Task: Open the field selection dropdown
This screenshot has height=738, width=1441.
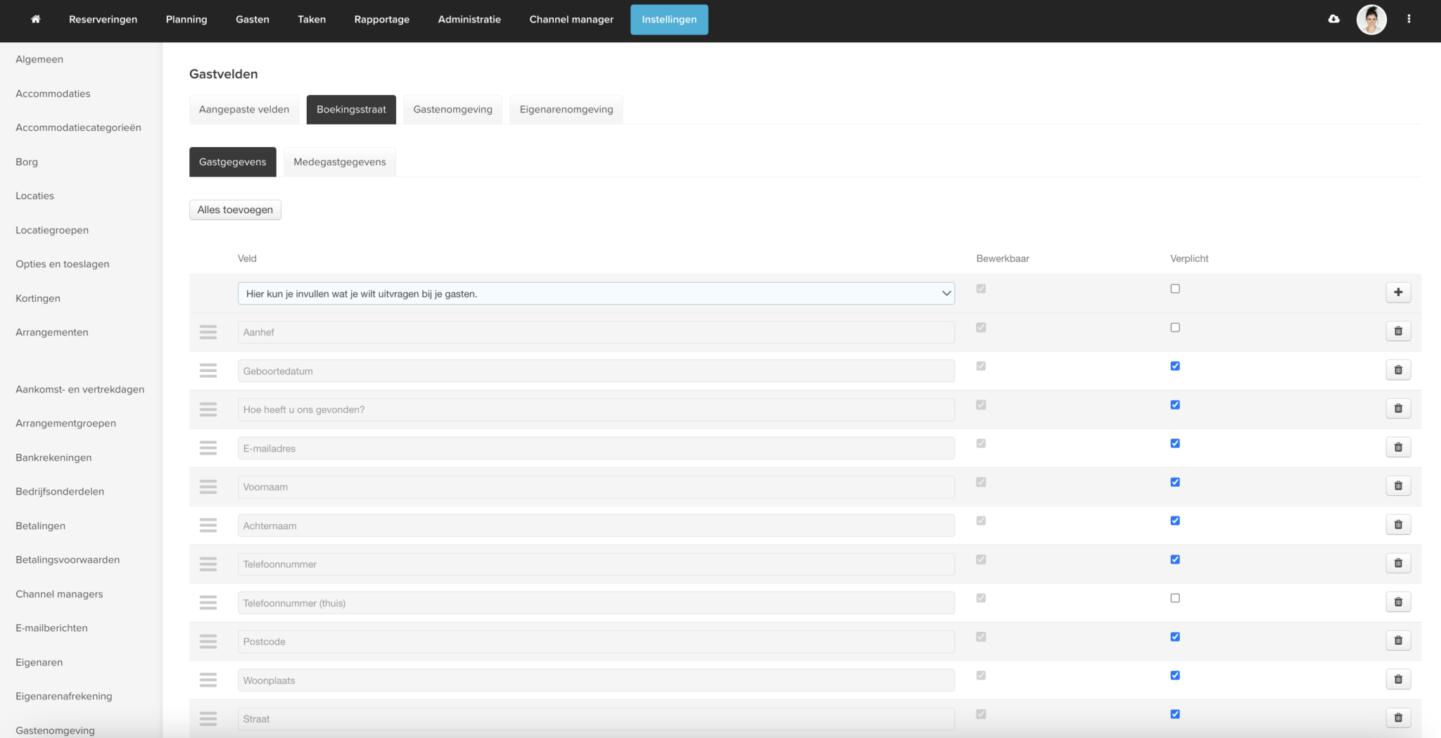Action: 595,294
